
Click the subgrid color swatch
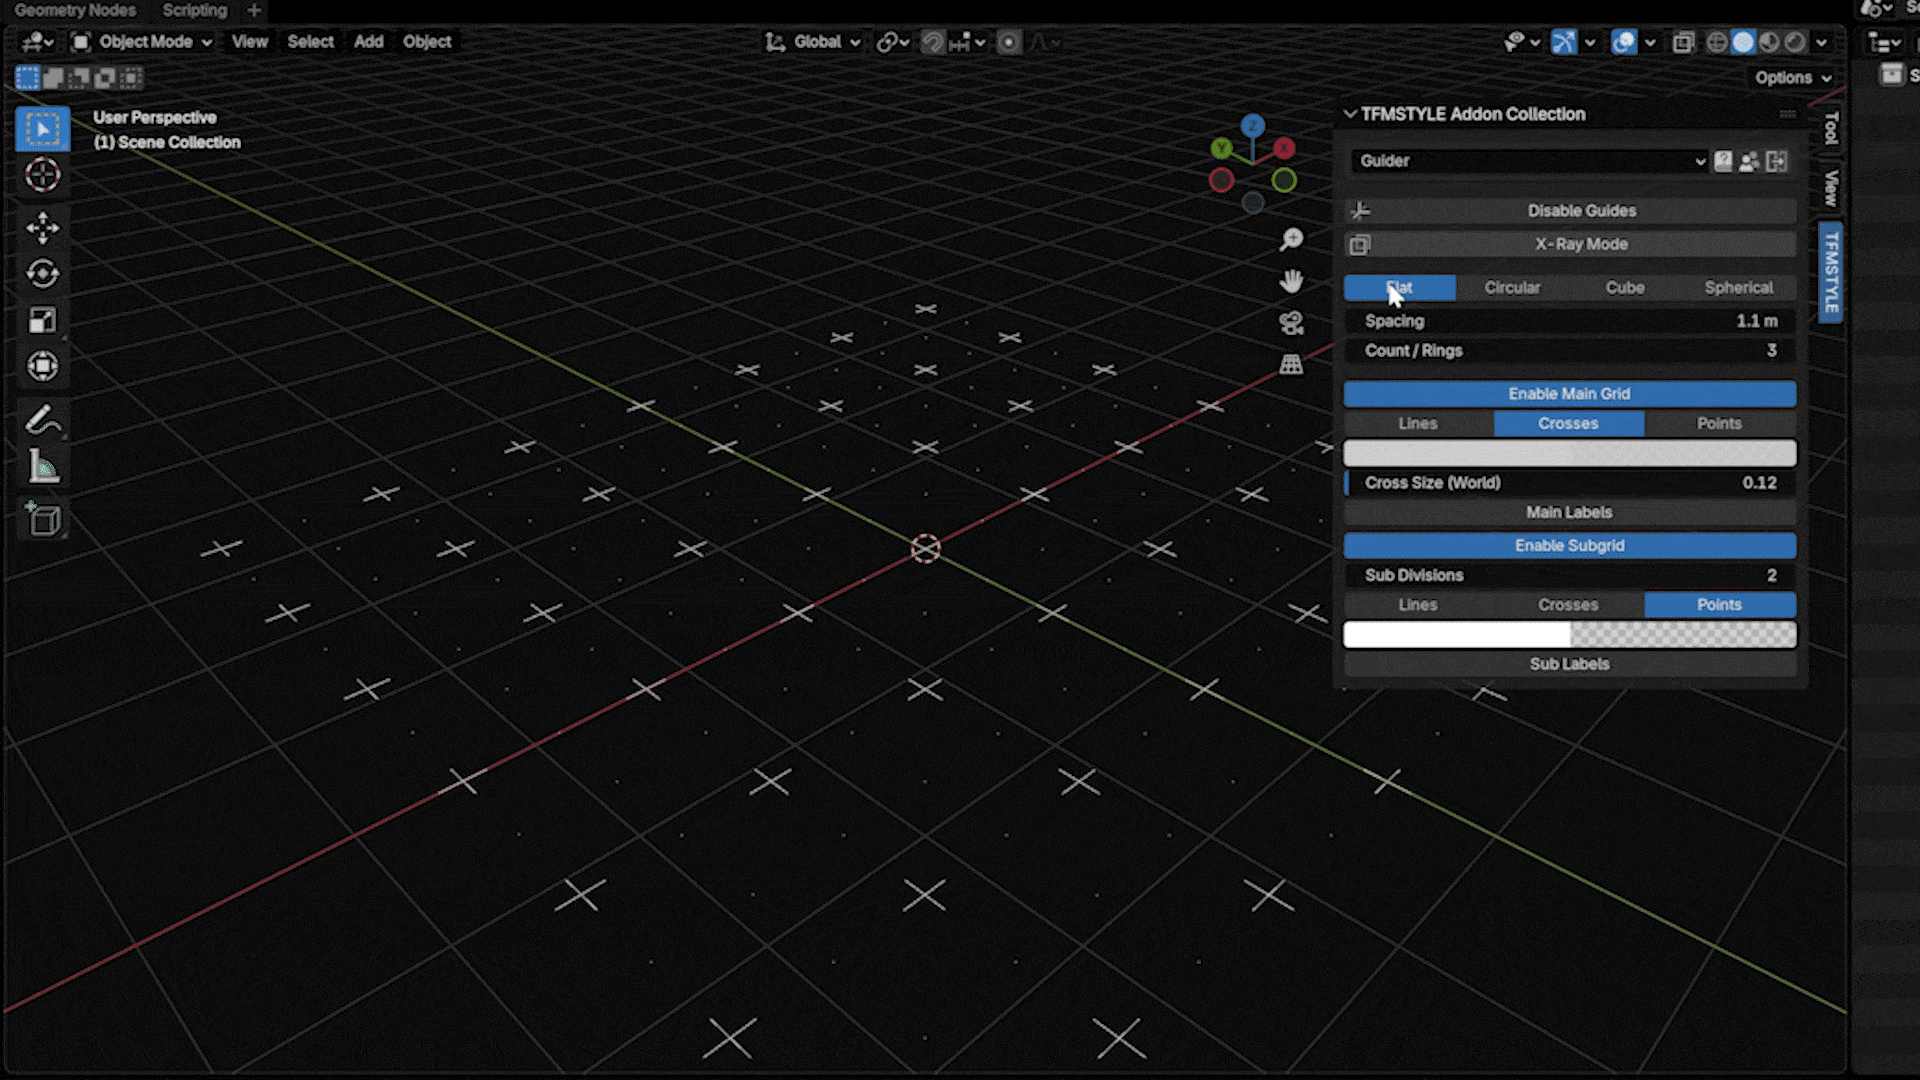(1569, 635)
